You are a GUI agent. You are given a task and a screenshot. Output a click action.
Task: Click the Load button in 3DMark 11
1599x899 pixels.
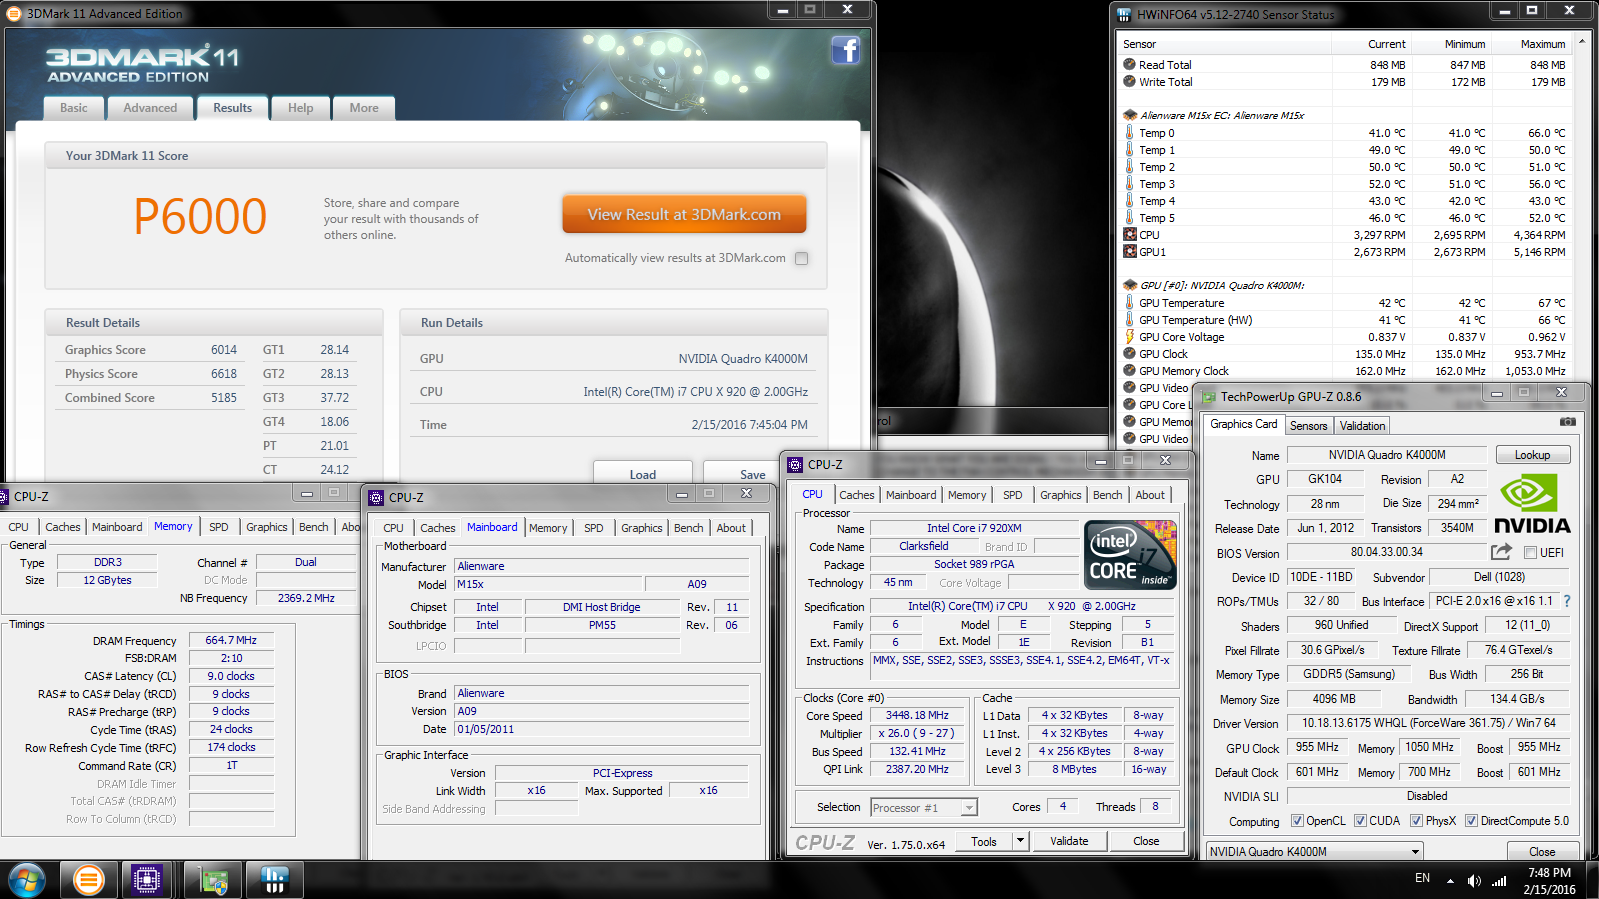(643, 474)
